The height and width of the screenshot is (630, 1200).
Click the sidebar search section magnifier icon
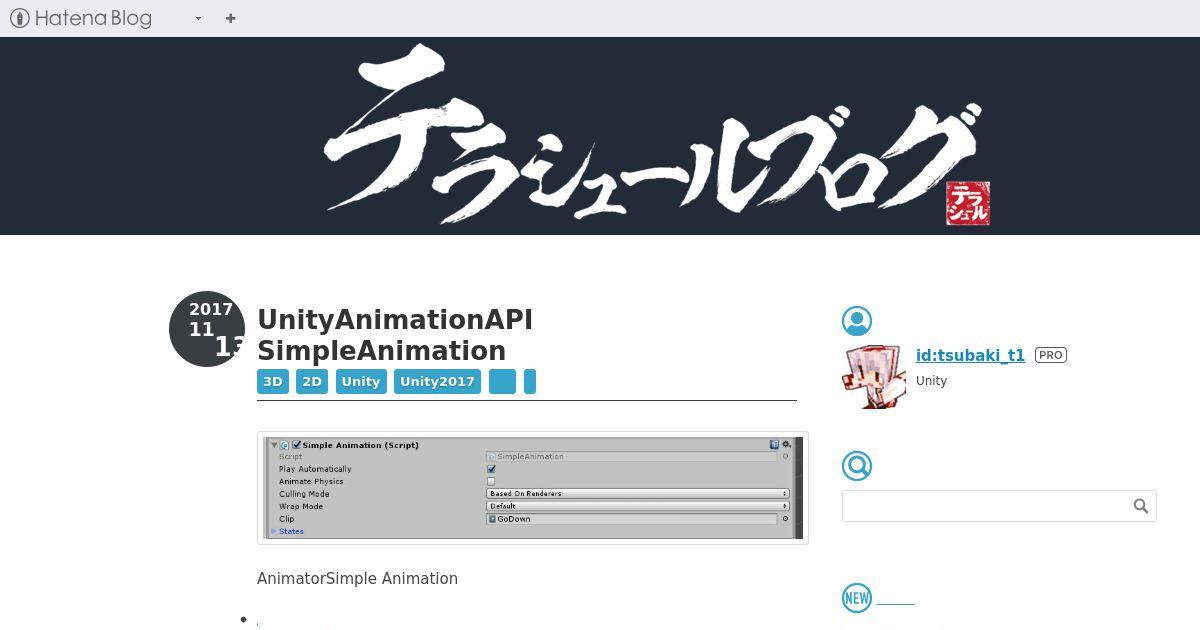[857, 466]
